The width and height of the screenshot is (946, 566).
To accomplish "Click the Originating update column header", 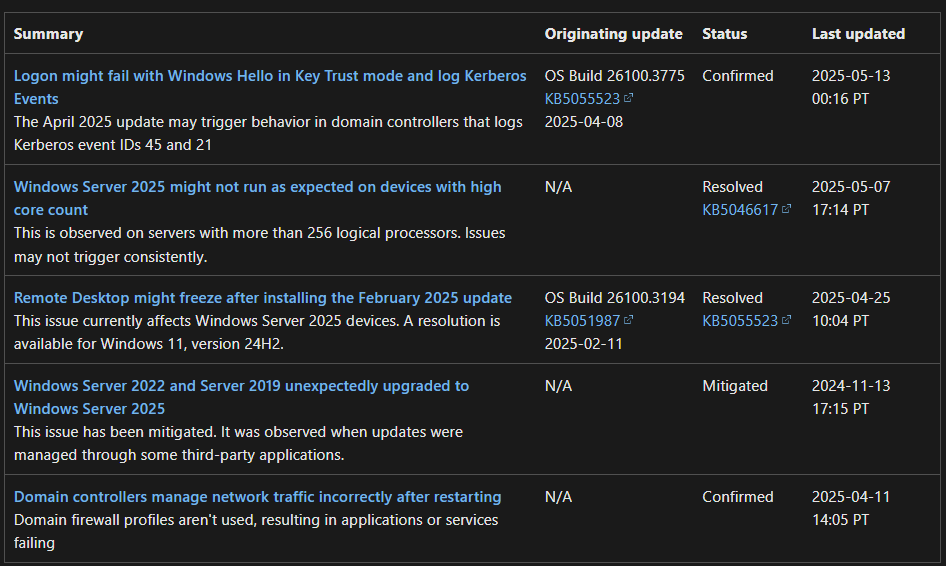I will tap(614, 34).
